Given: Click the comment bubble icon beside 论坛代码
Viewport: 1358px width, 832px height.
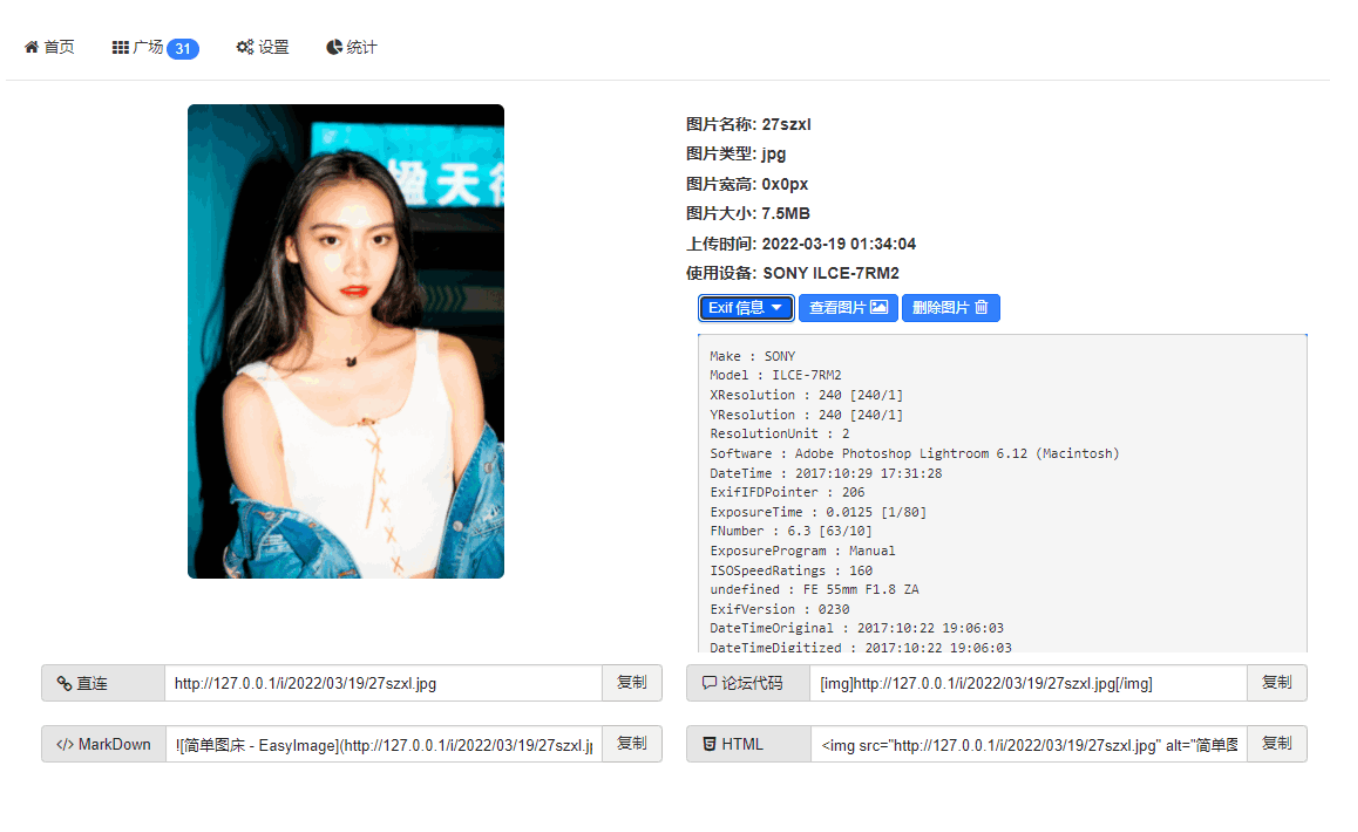Looking at the screenshot, I should pos(709,684).
